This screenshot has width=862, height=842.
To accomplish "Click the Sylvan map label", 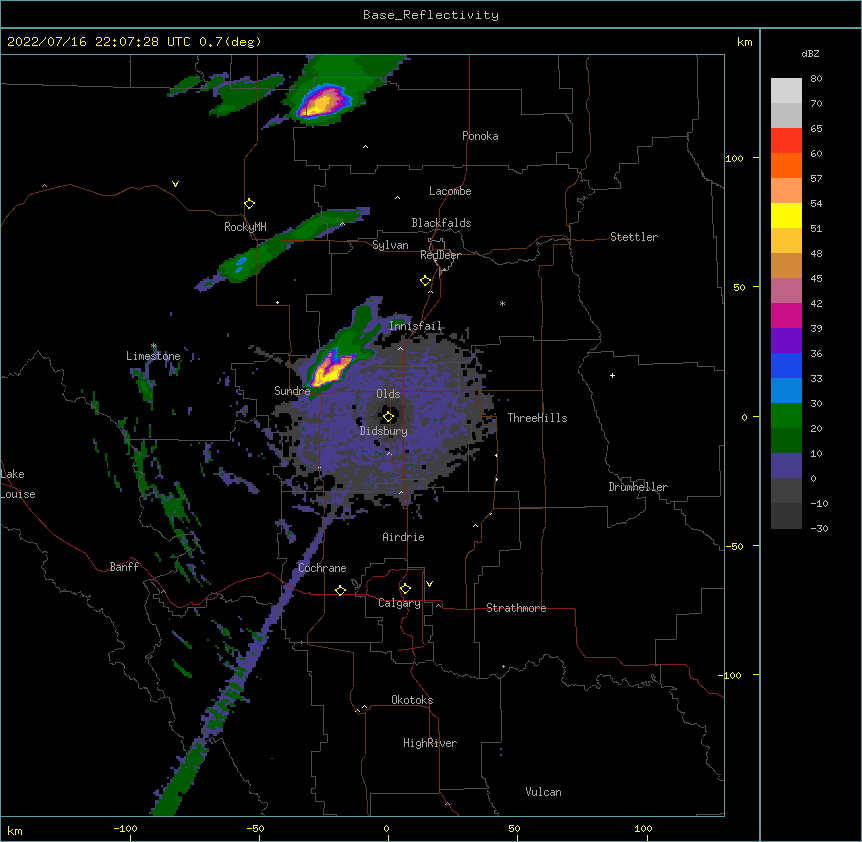I will pyautogui.click(x=390, y=245).
